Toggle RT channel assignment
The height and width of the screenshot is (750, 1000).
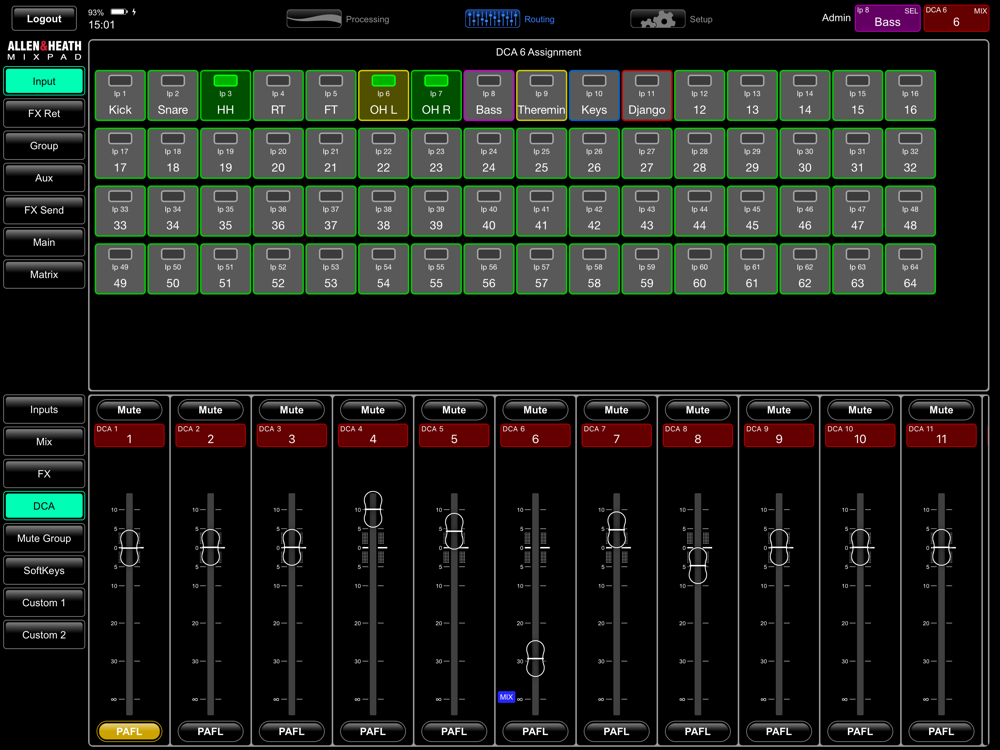point(278,96)
